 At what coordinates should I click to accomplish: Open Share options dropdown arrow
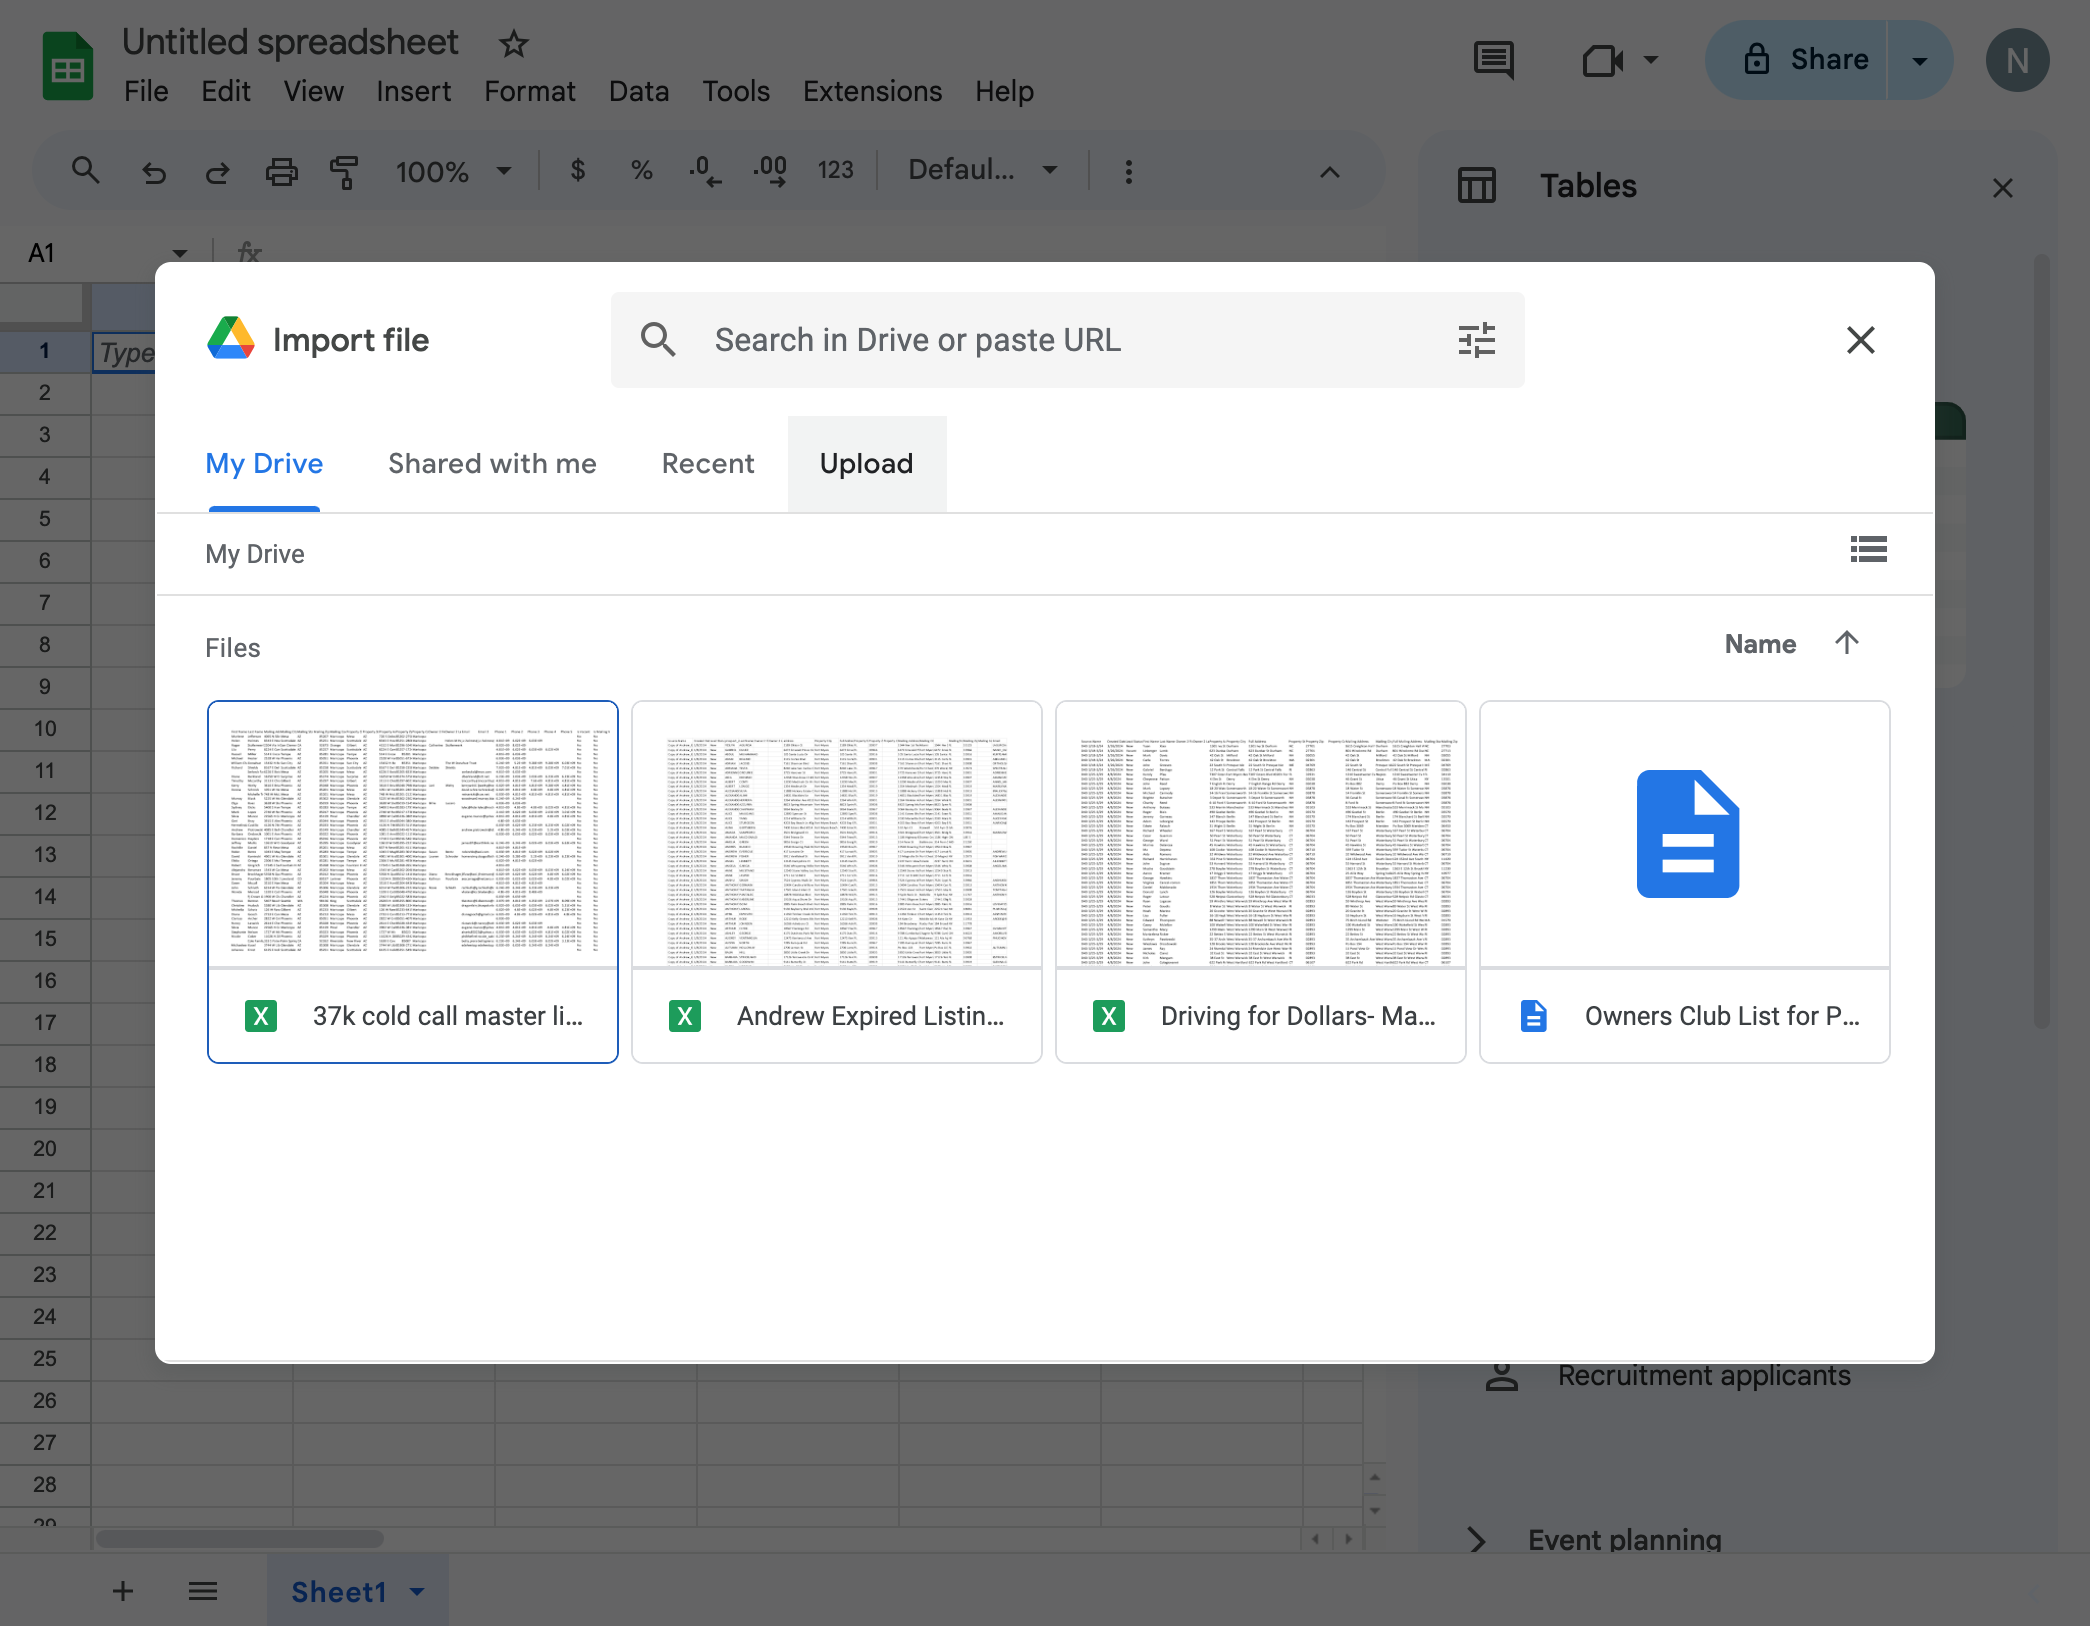tap(1920, 60)
